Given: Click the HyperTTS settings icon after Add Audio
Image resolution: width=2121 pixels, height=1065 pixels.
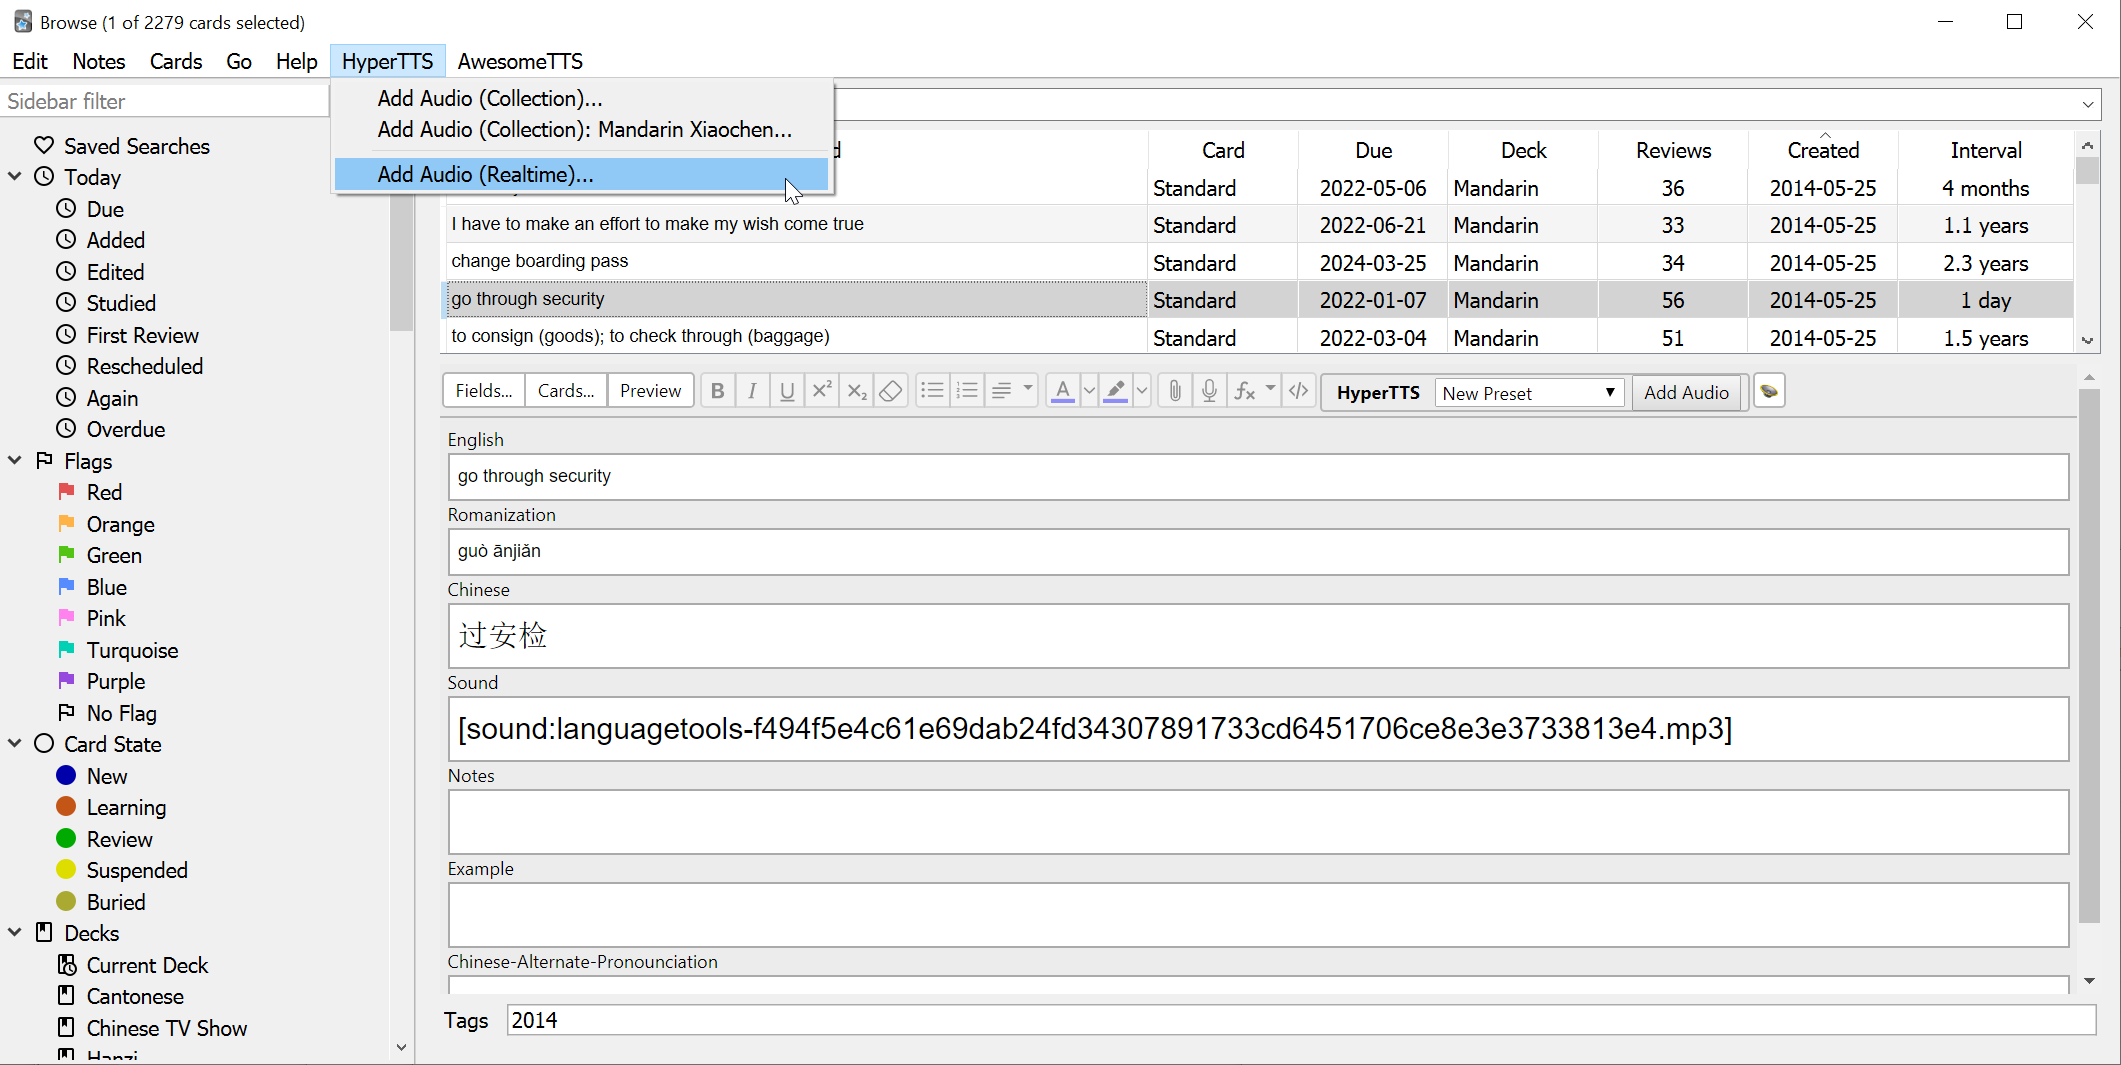Looking at the screenshot, I should click(1769, 391).
